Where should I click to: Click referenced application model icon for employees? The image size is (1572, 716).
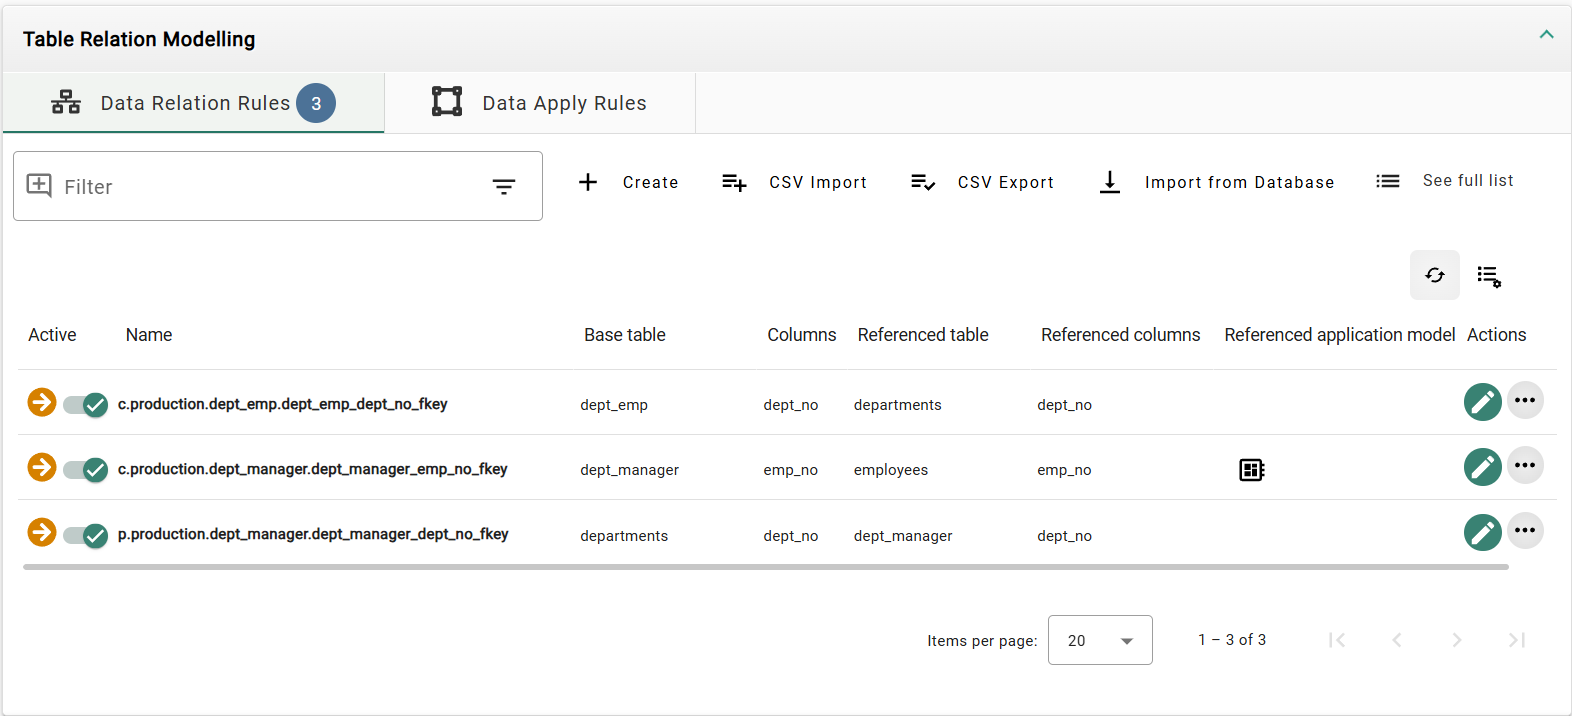pyautogui.click(x=1251, y=469)
